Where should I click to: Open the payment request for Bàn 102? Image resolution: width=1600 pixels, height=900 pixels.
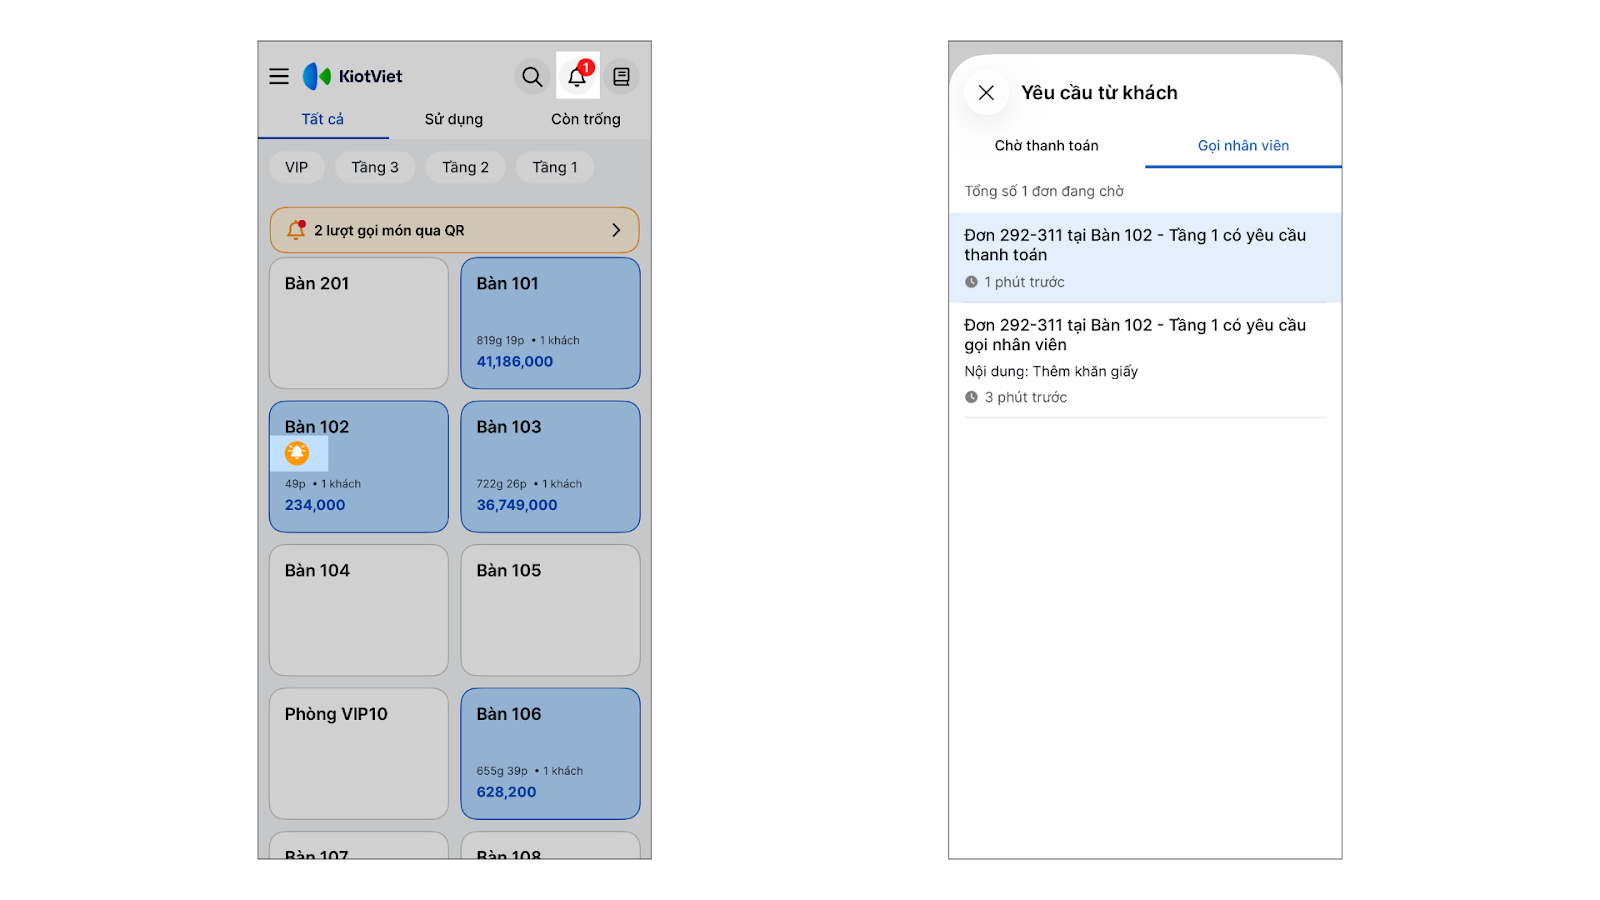tap(1144, 257)
